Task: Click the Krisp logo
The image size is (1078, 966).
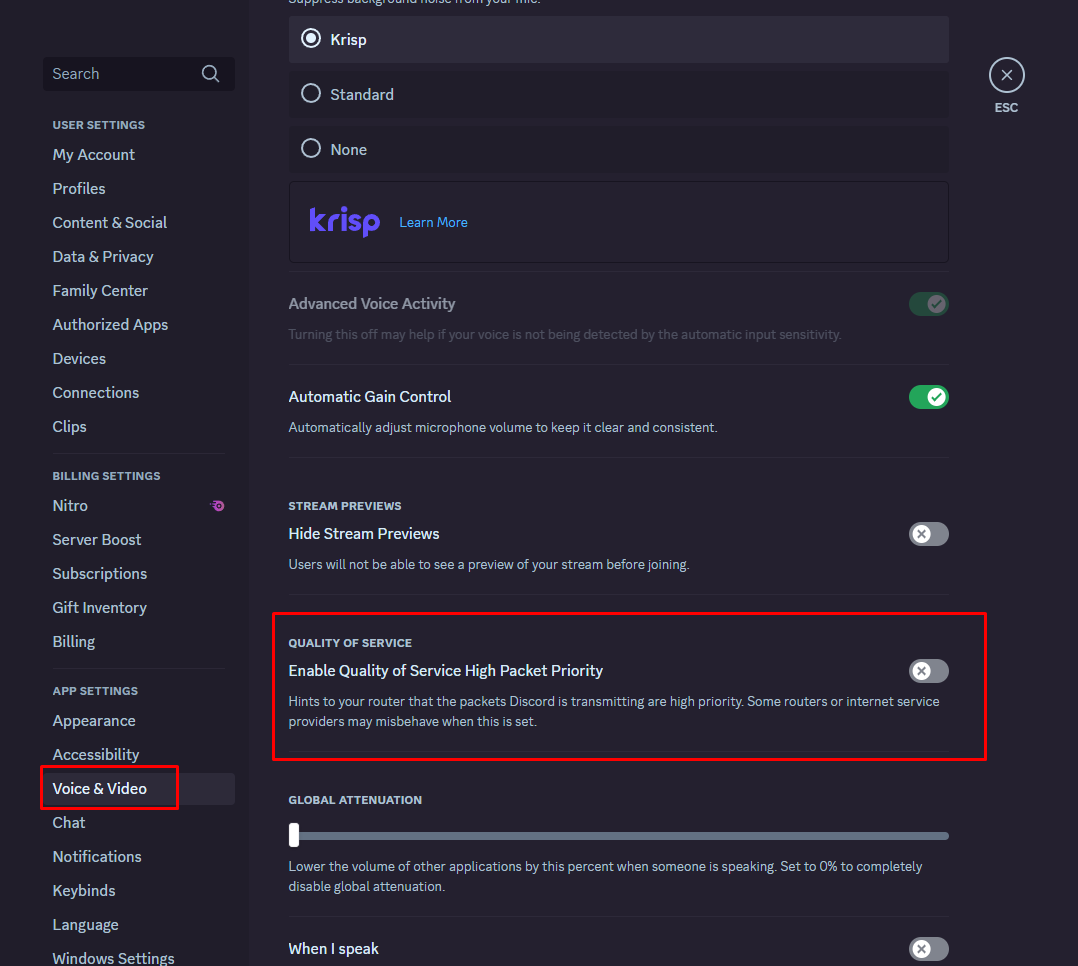Action: point(344,222)
